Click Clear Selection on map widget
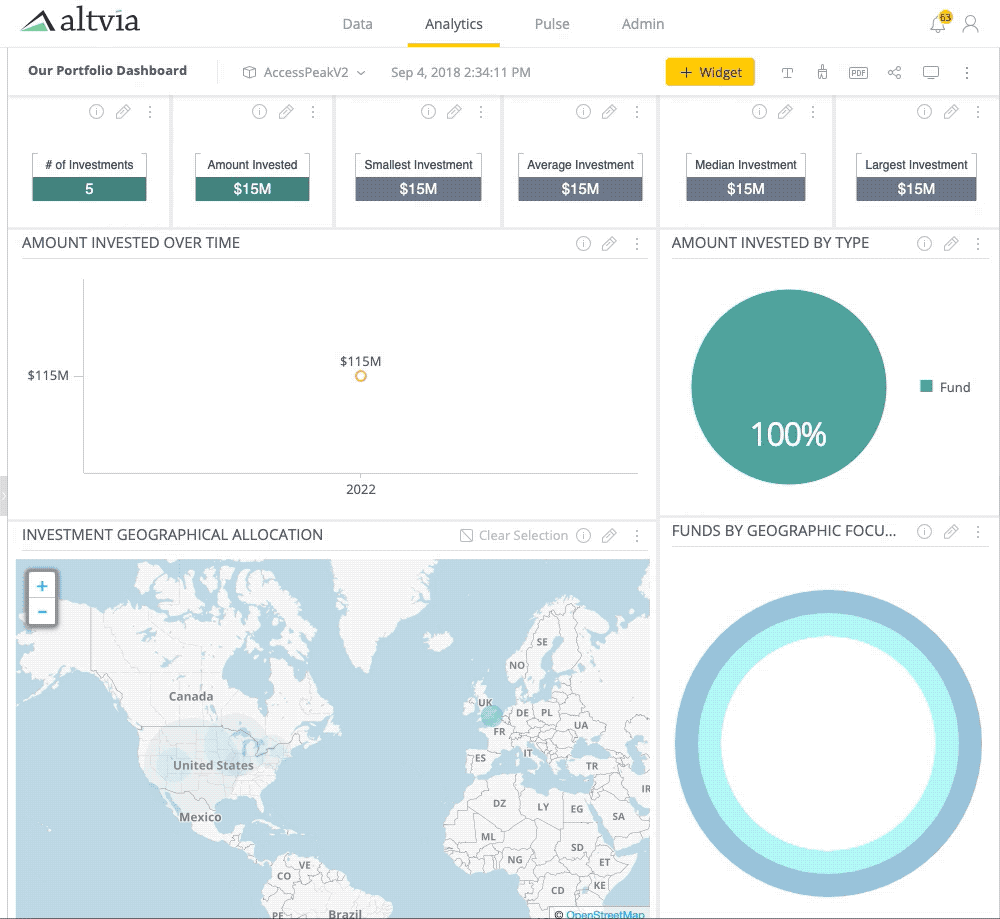This screenshot has width=1000, height=919. [x=514, y=536]
